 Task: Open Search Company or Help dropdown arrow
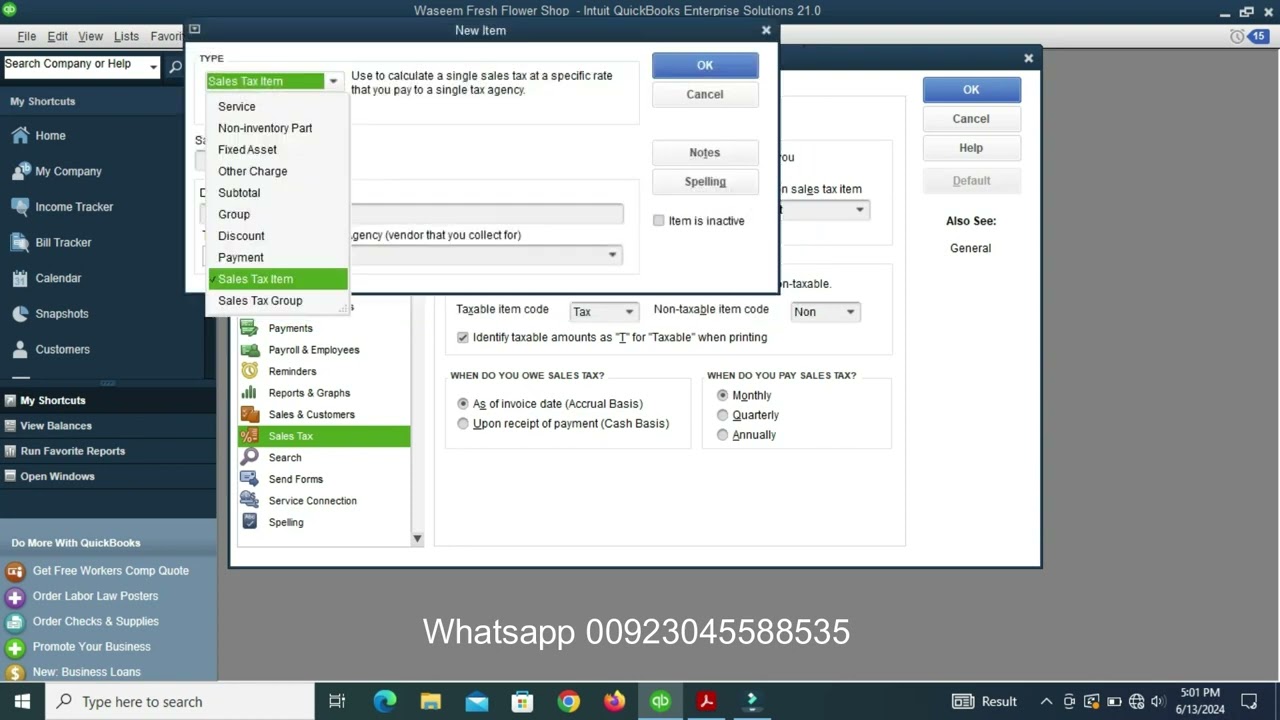[153, 67]
